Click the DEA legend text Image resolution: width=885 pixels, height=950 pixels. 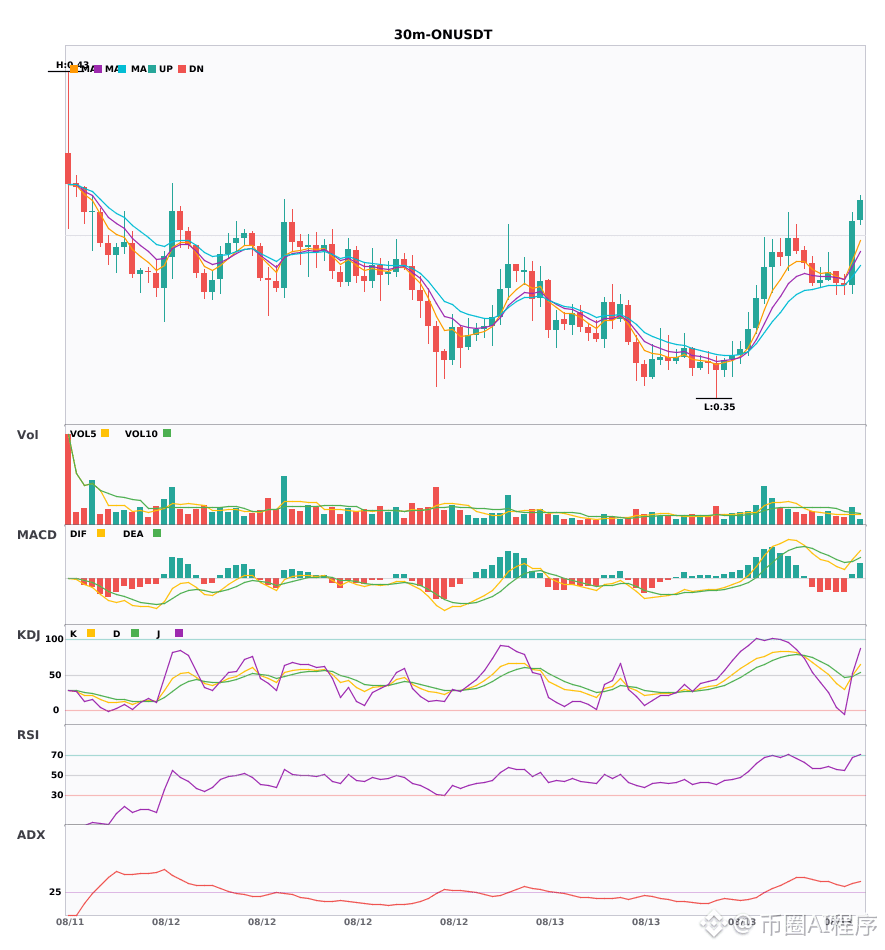133,534
